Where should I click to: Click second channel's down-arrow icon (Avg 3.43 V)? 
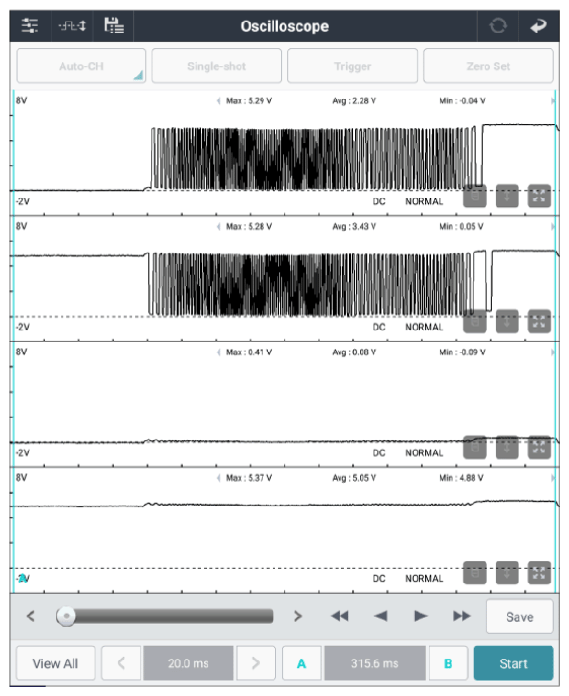507,321
